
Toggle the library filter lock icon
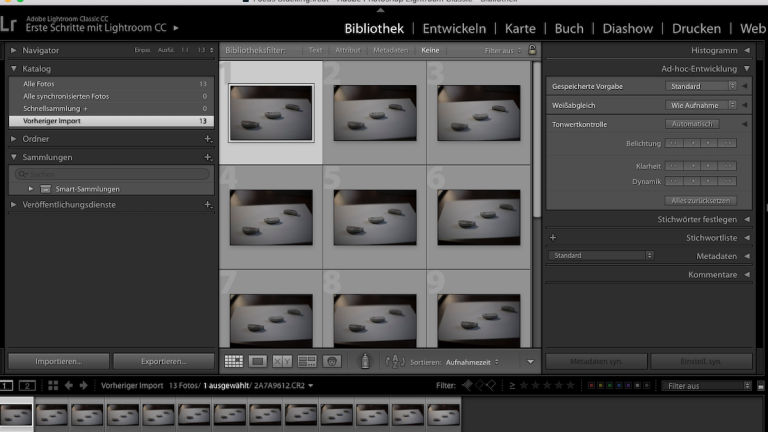tap(532, 49)
